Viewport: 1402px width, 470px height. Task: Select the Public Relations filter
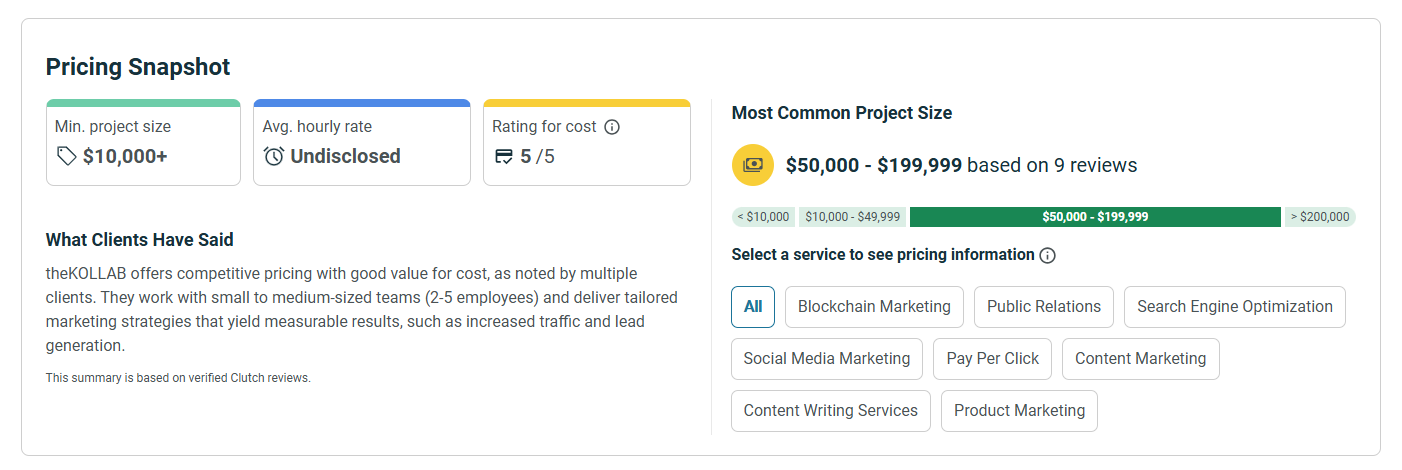coord(1044,307)
